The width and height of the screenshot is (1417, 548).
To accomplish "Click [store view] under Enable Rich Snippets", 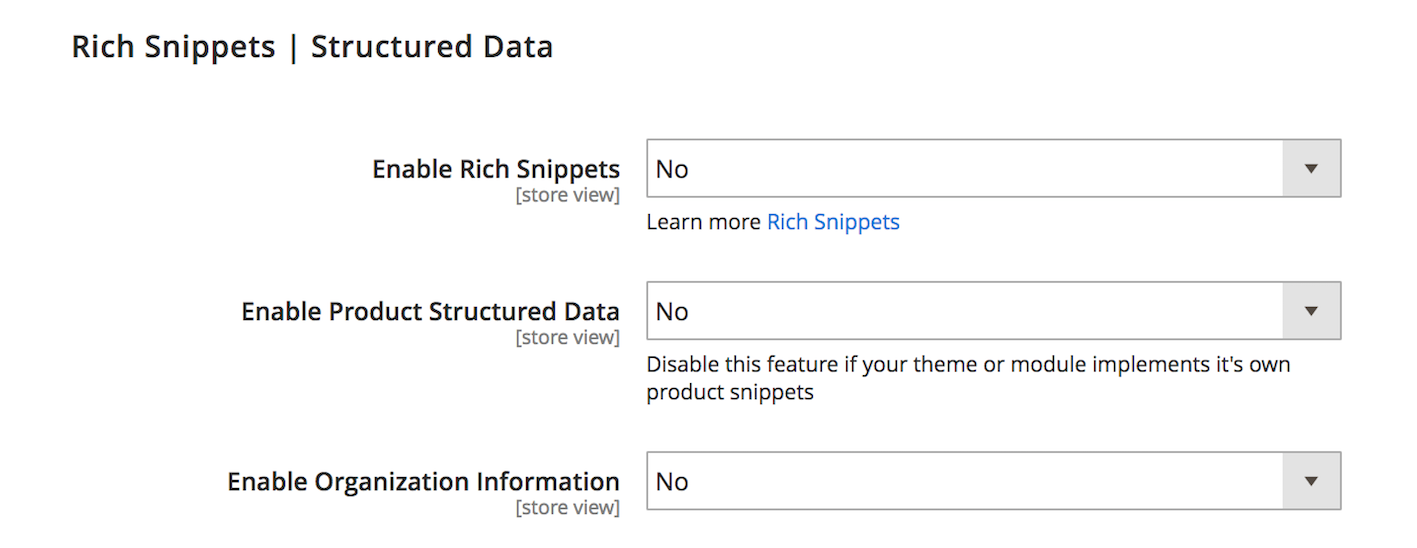I will click(x=567, y=195).
